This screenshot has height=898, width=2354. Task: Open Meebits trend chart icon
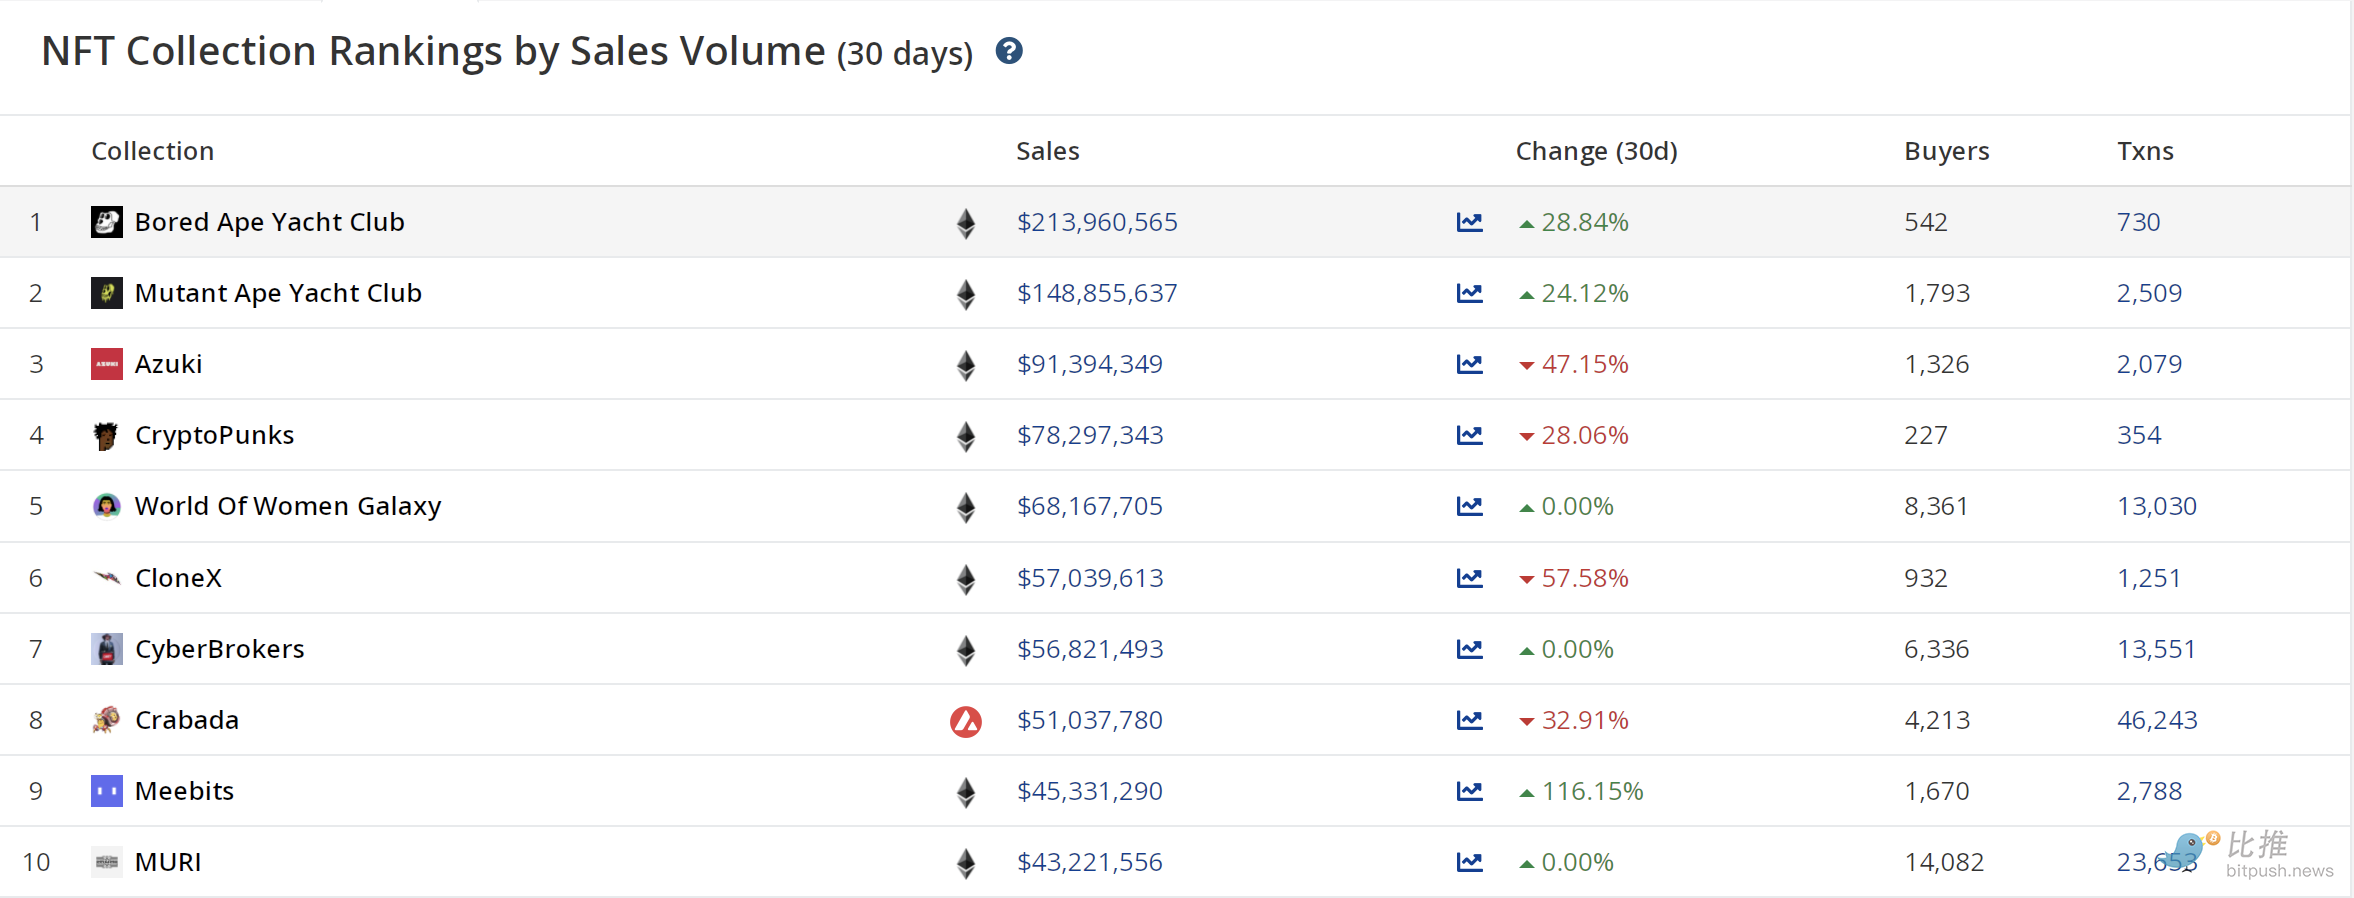[x=1469, y=791]
